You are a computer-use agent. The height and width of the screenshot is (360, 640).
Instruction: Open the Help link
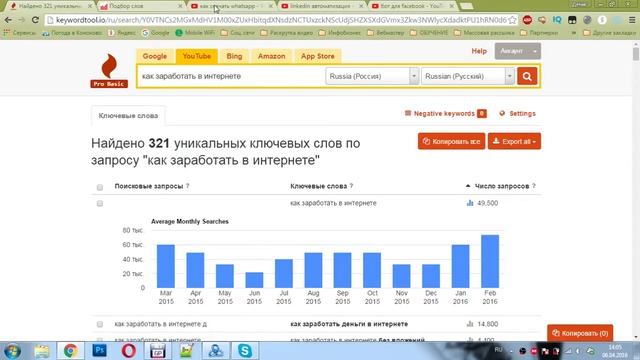(479, 51)
